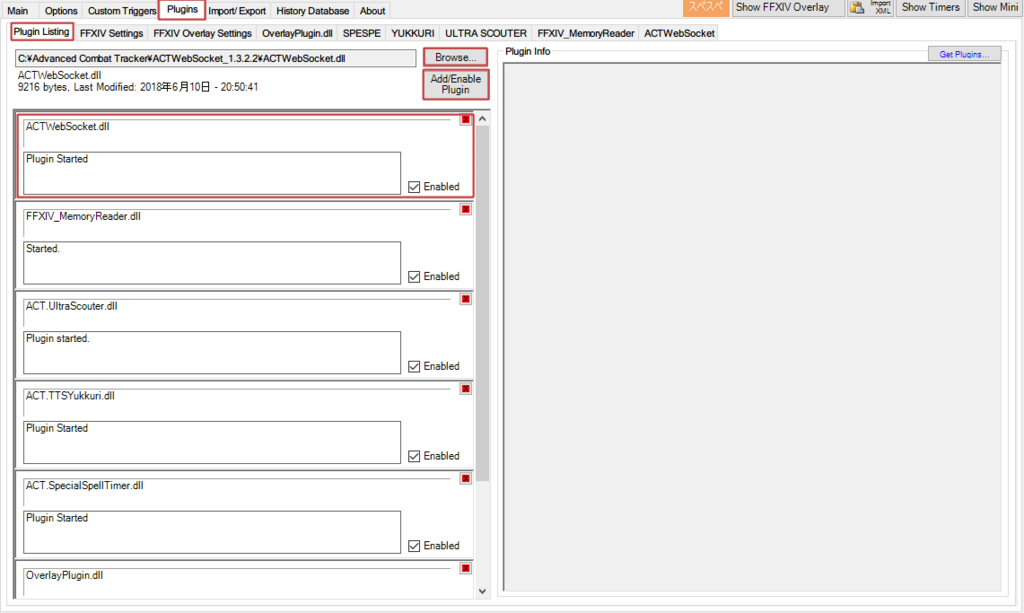The image size is (1024, 613).
Task: Click Add/Enable Plugin button
Action: tap(456, 84)
